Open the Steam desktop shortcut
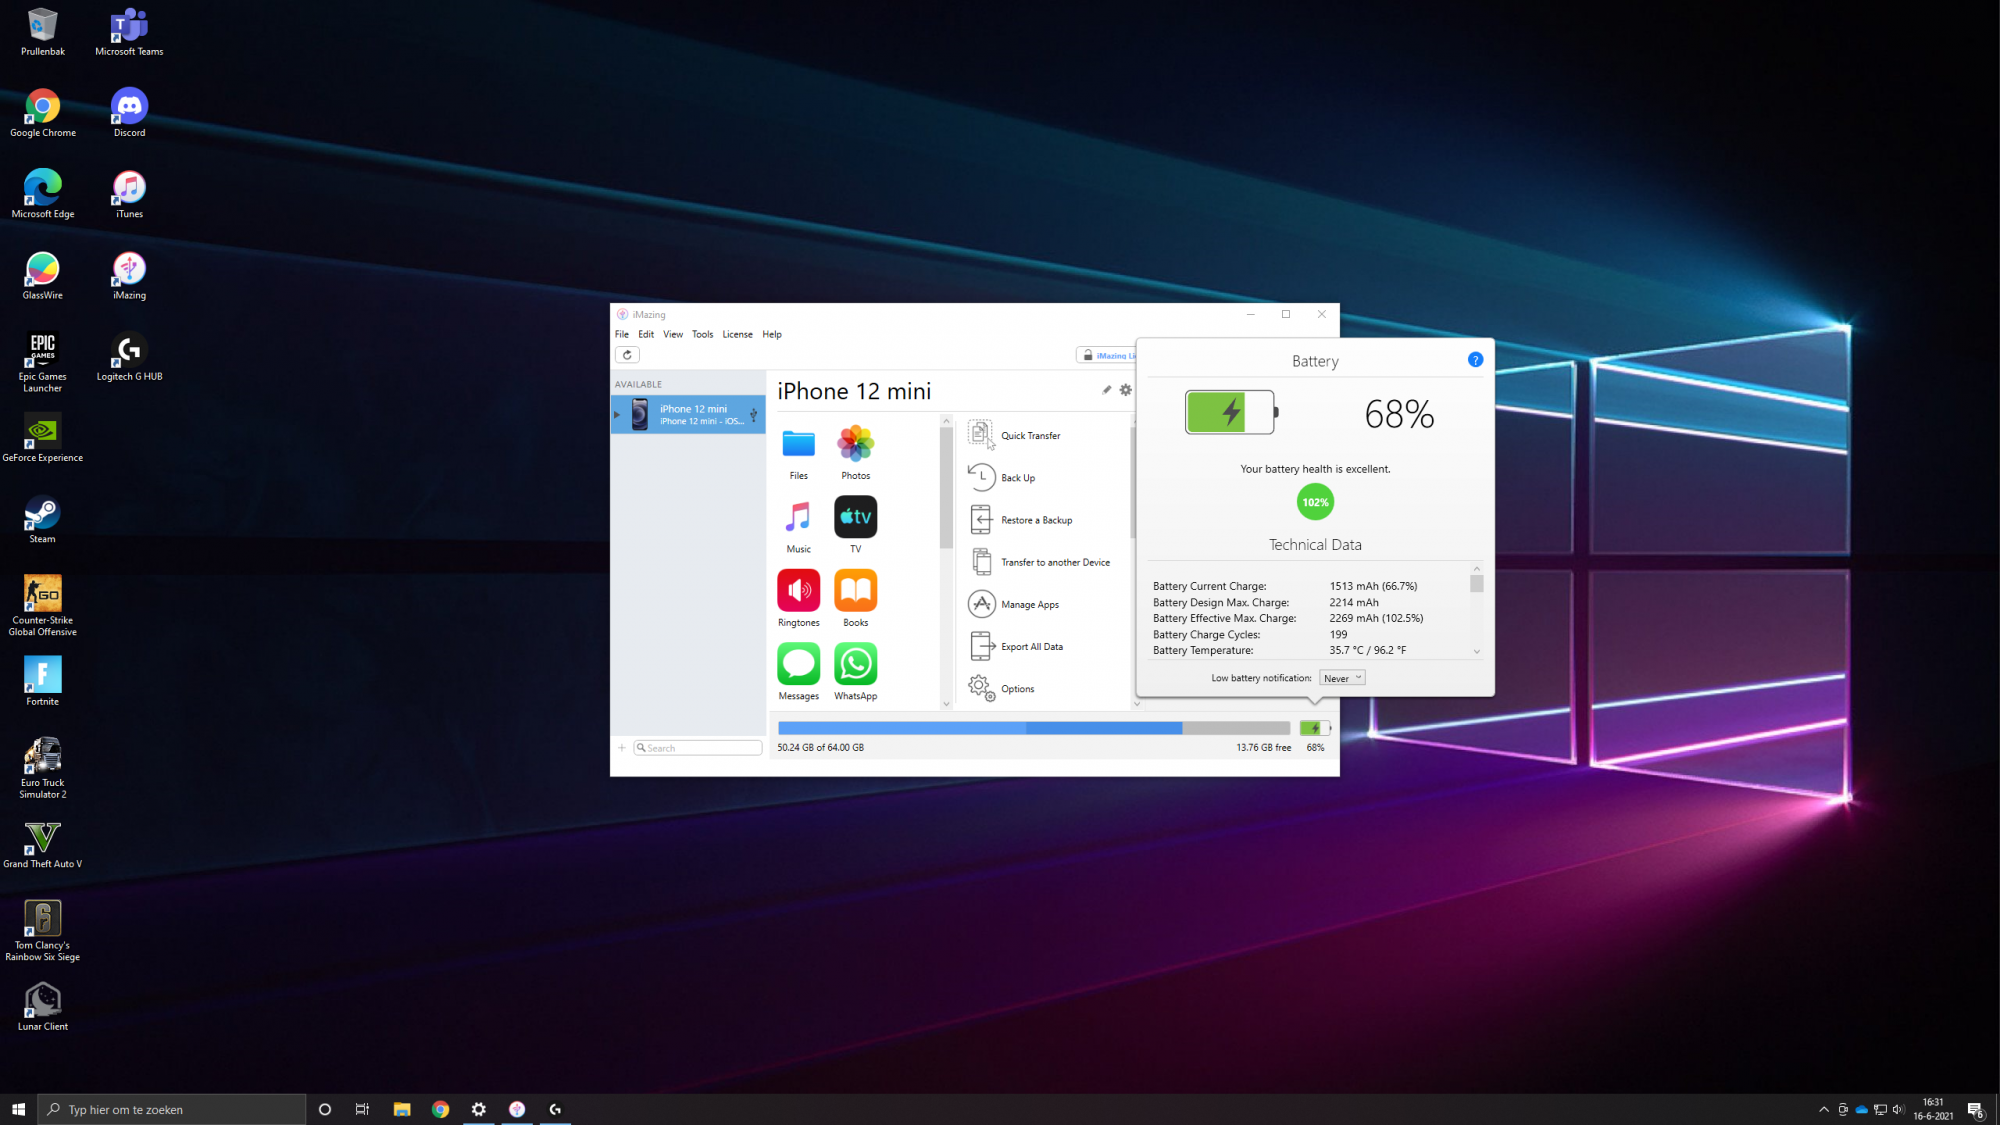 (43, 519)
